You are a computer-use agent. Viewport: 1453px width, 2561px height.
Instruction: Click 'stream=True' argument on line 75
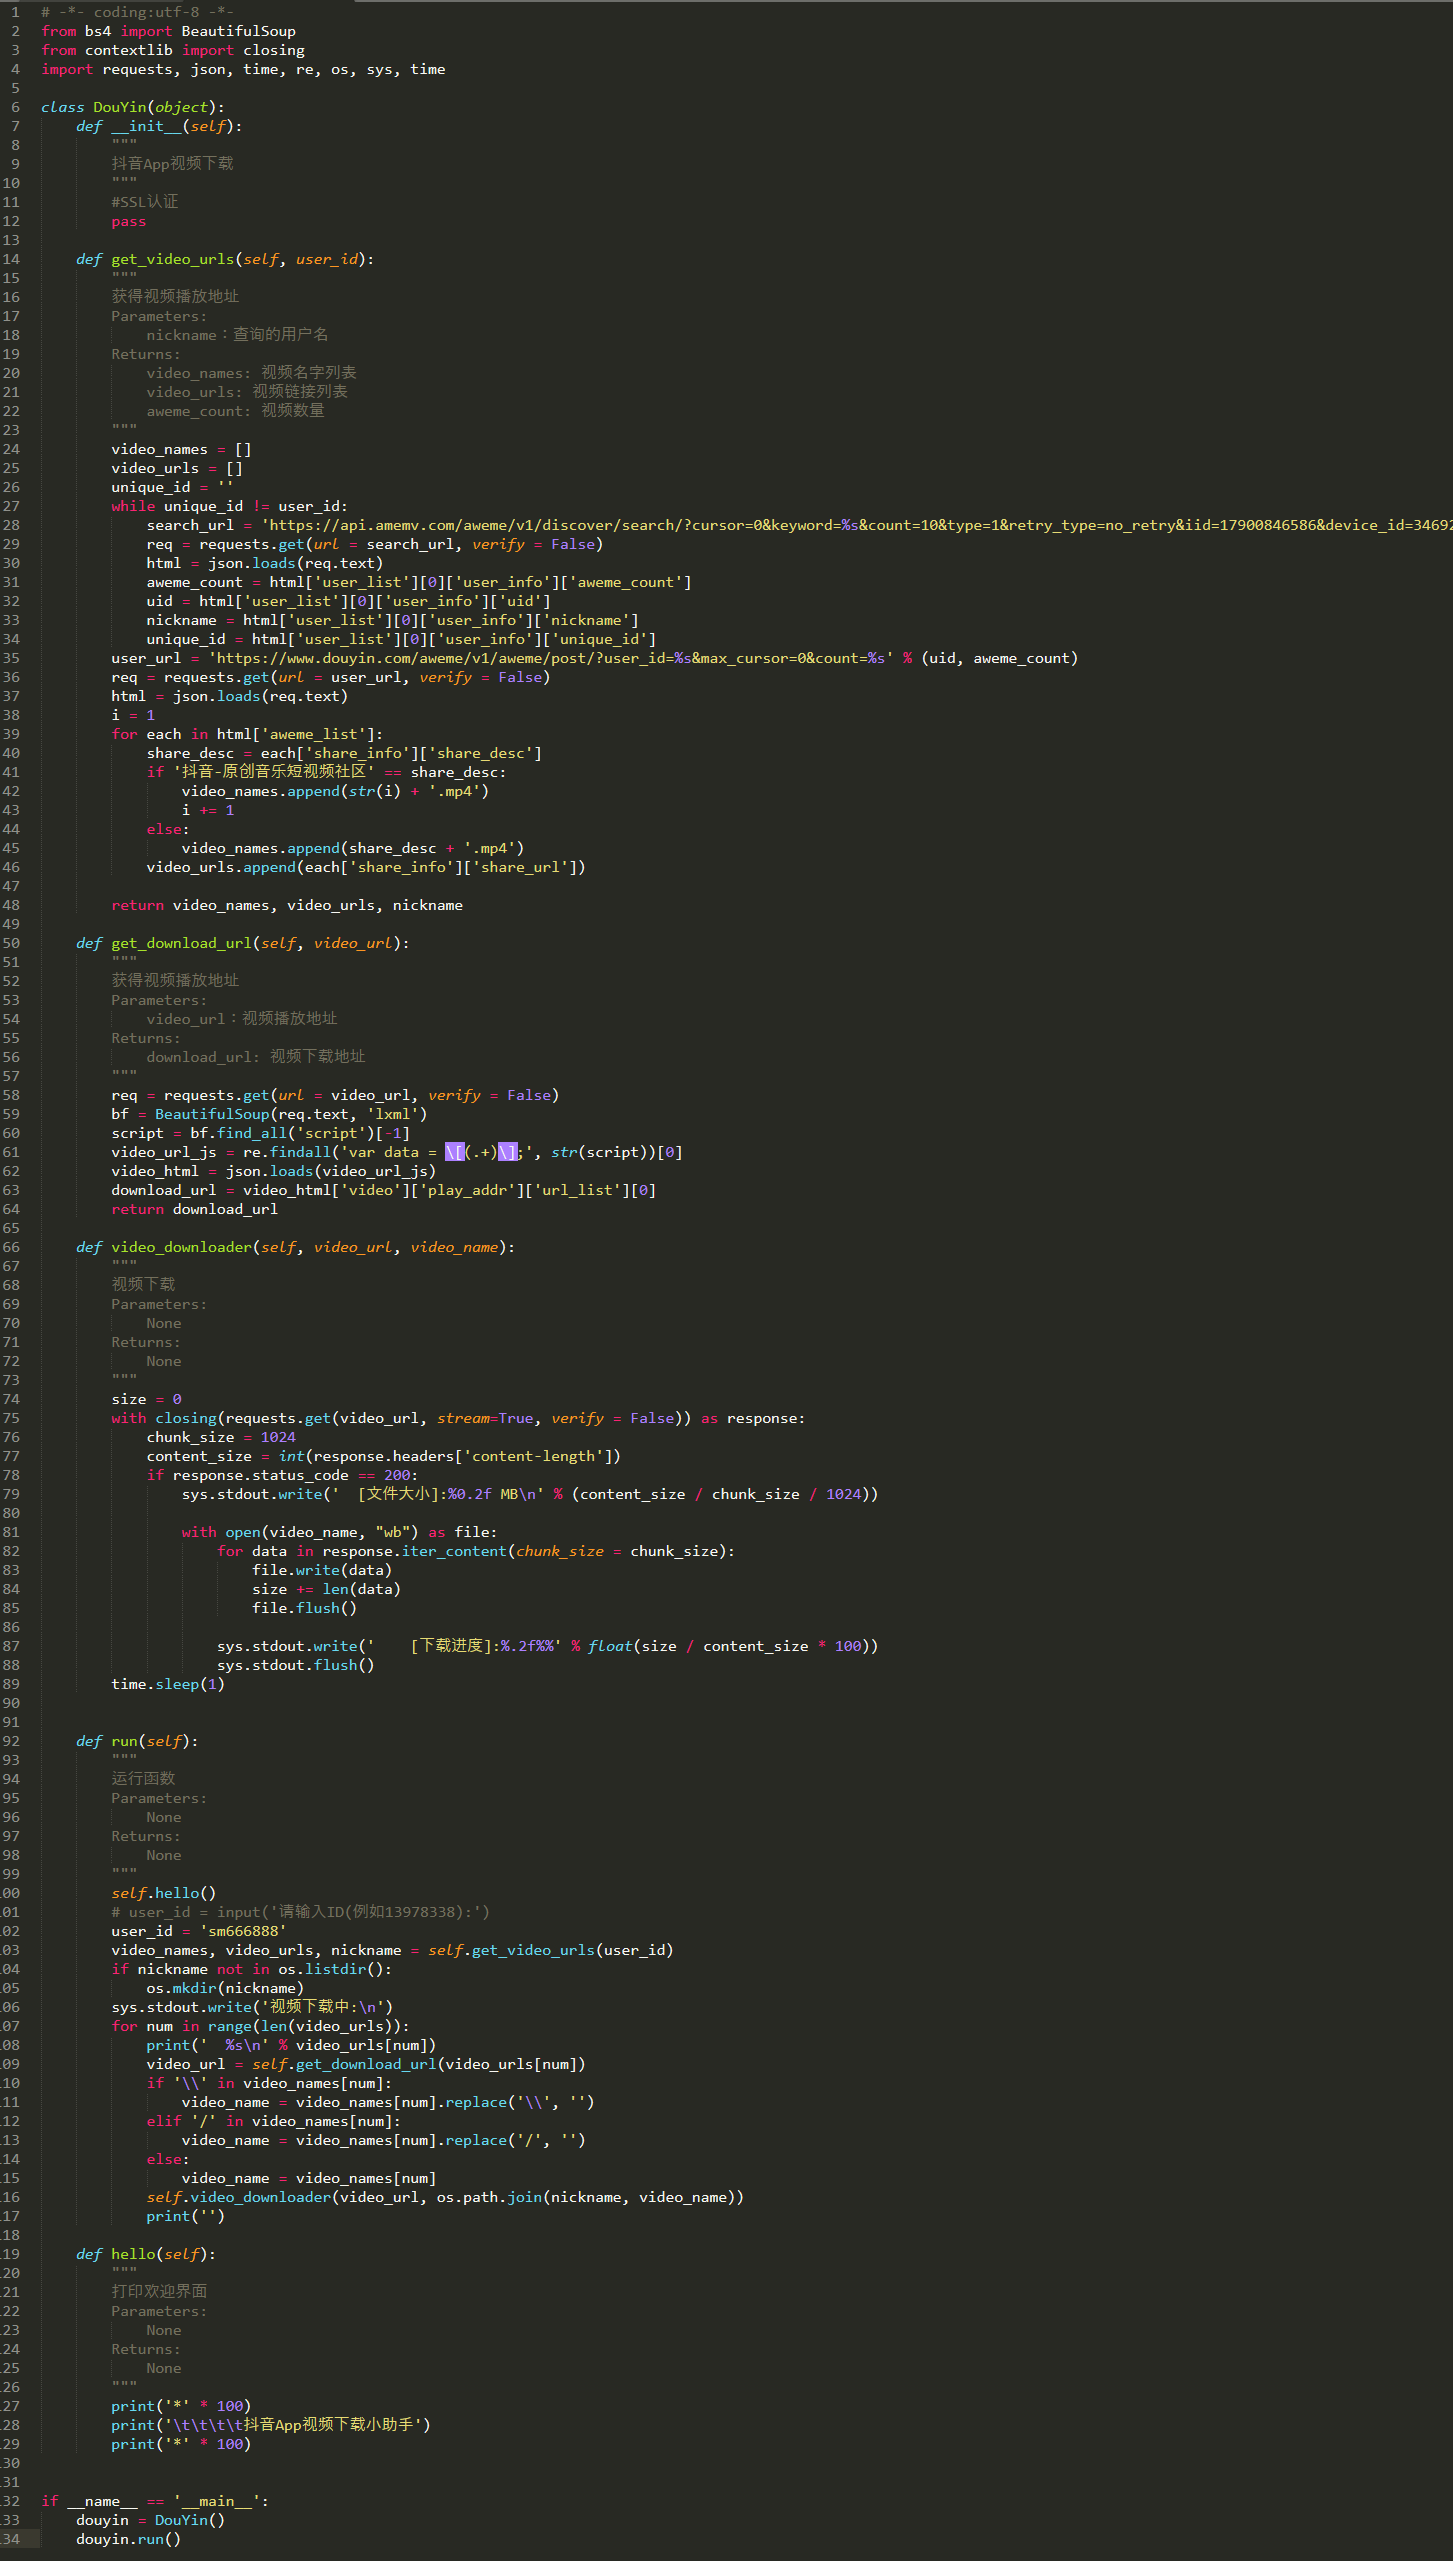click(485, 1418)
